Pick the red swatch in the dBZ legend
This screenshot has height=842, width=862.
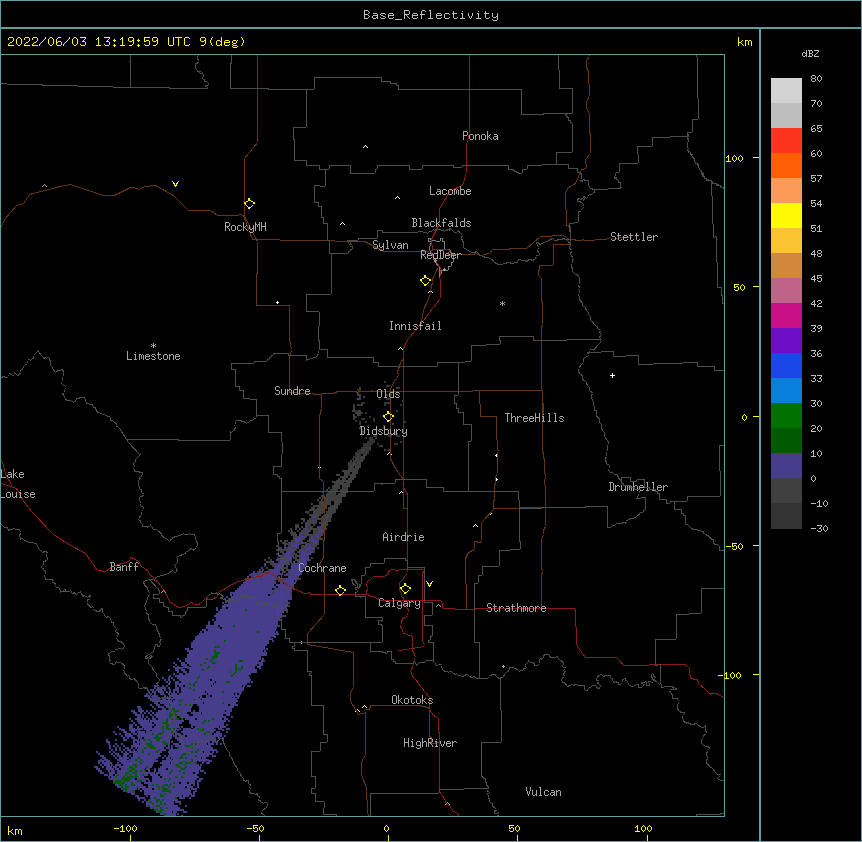pyautogui.click(x=786, y=140)
